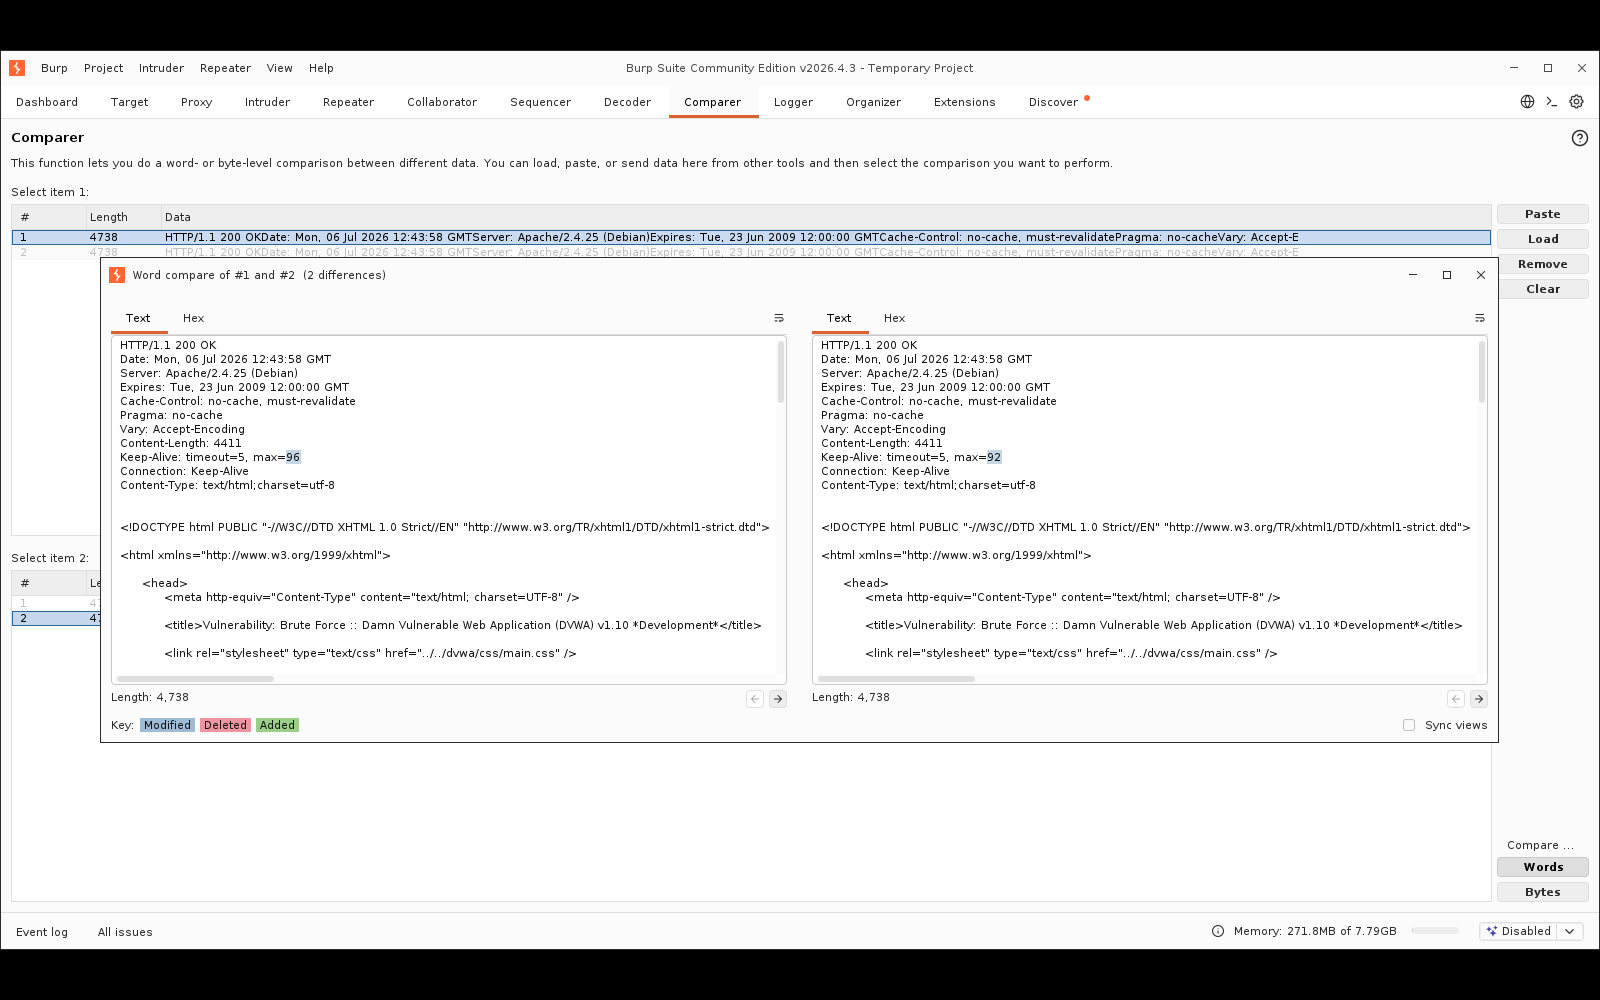Switch to the Decoder tab
The height and width of the screenshot is (1000, 1600).
627,102
